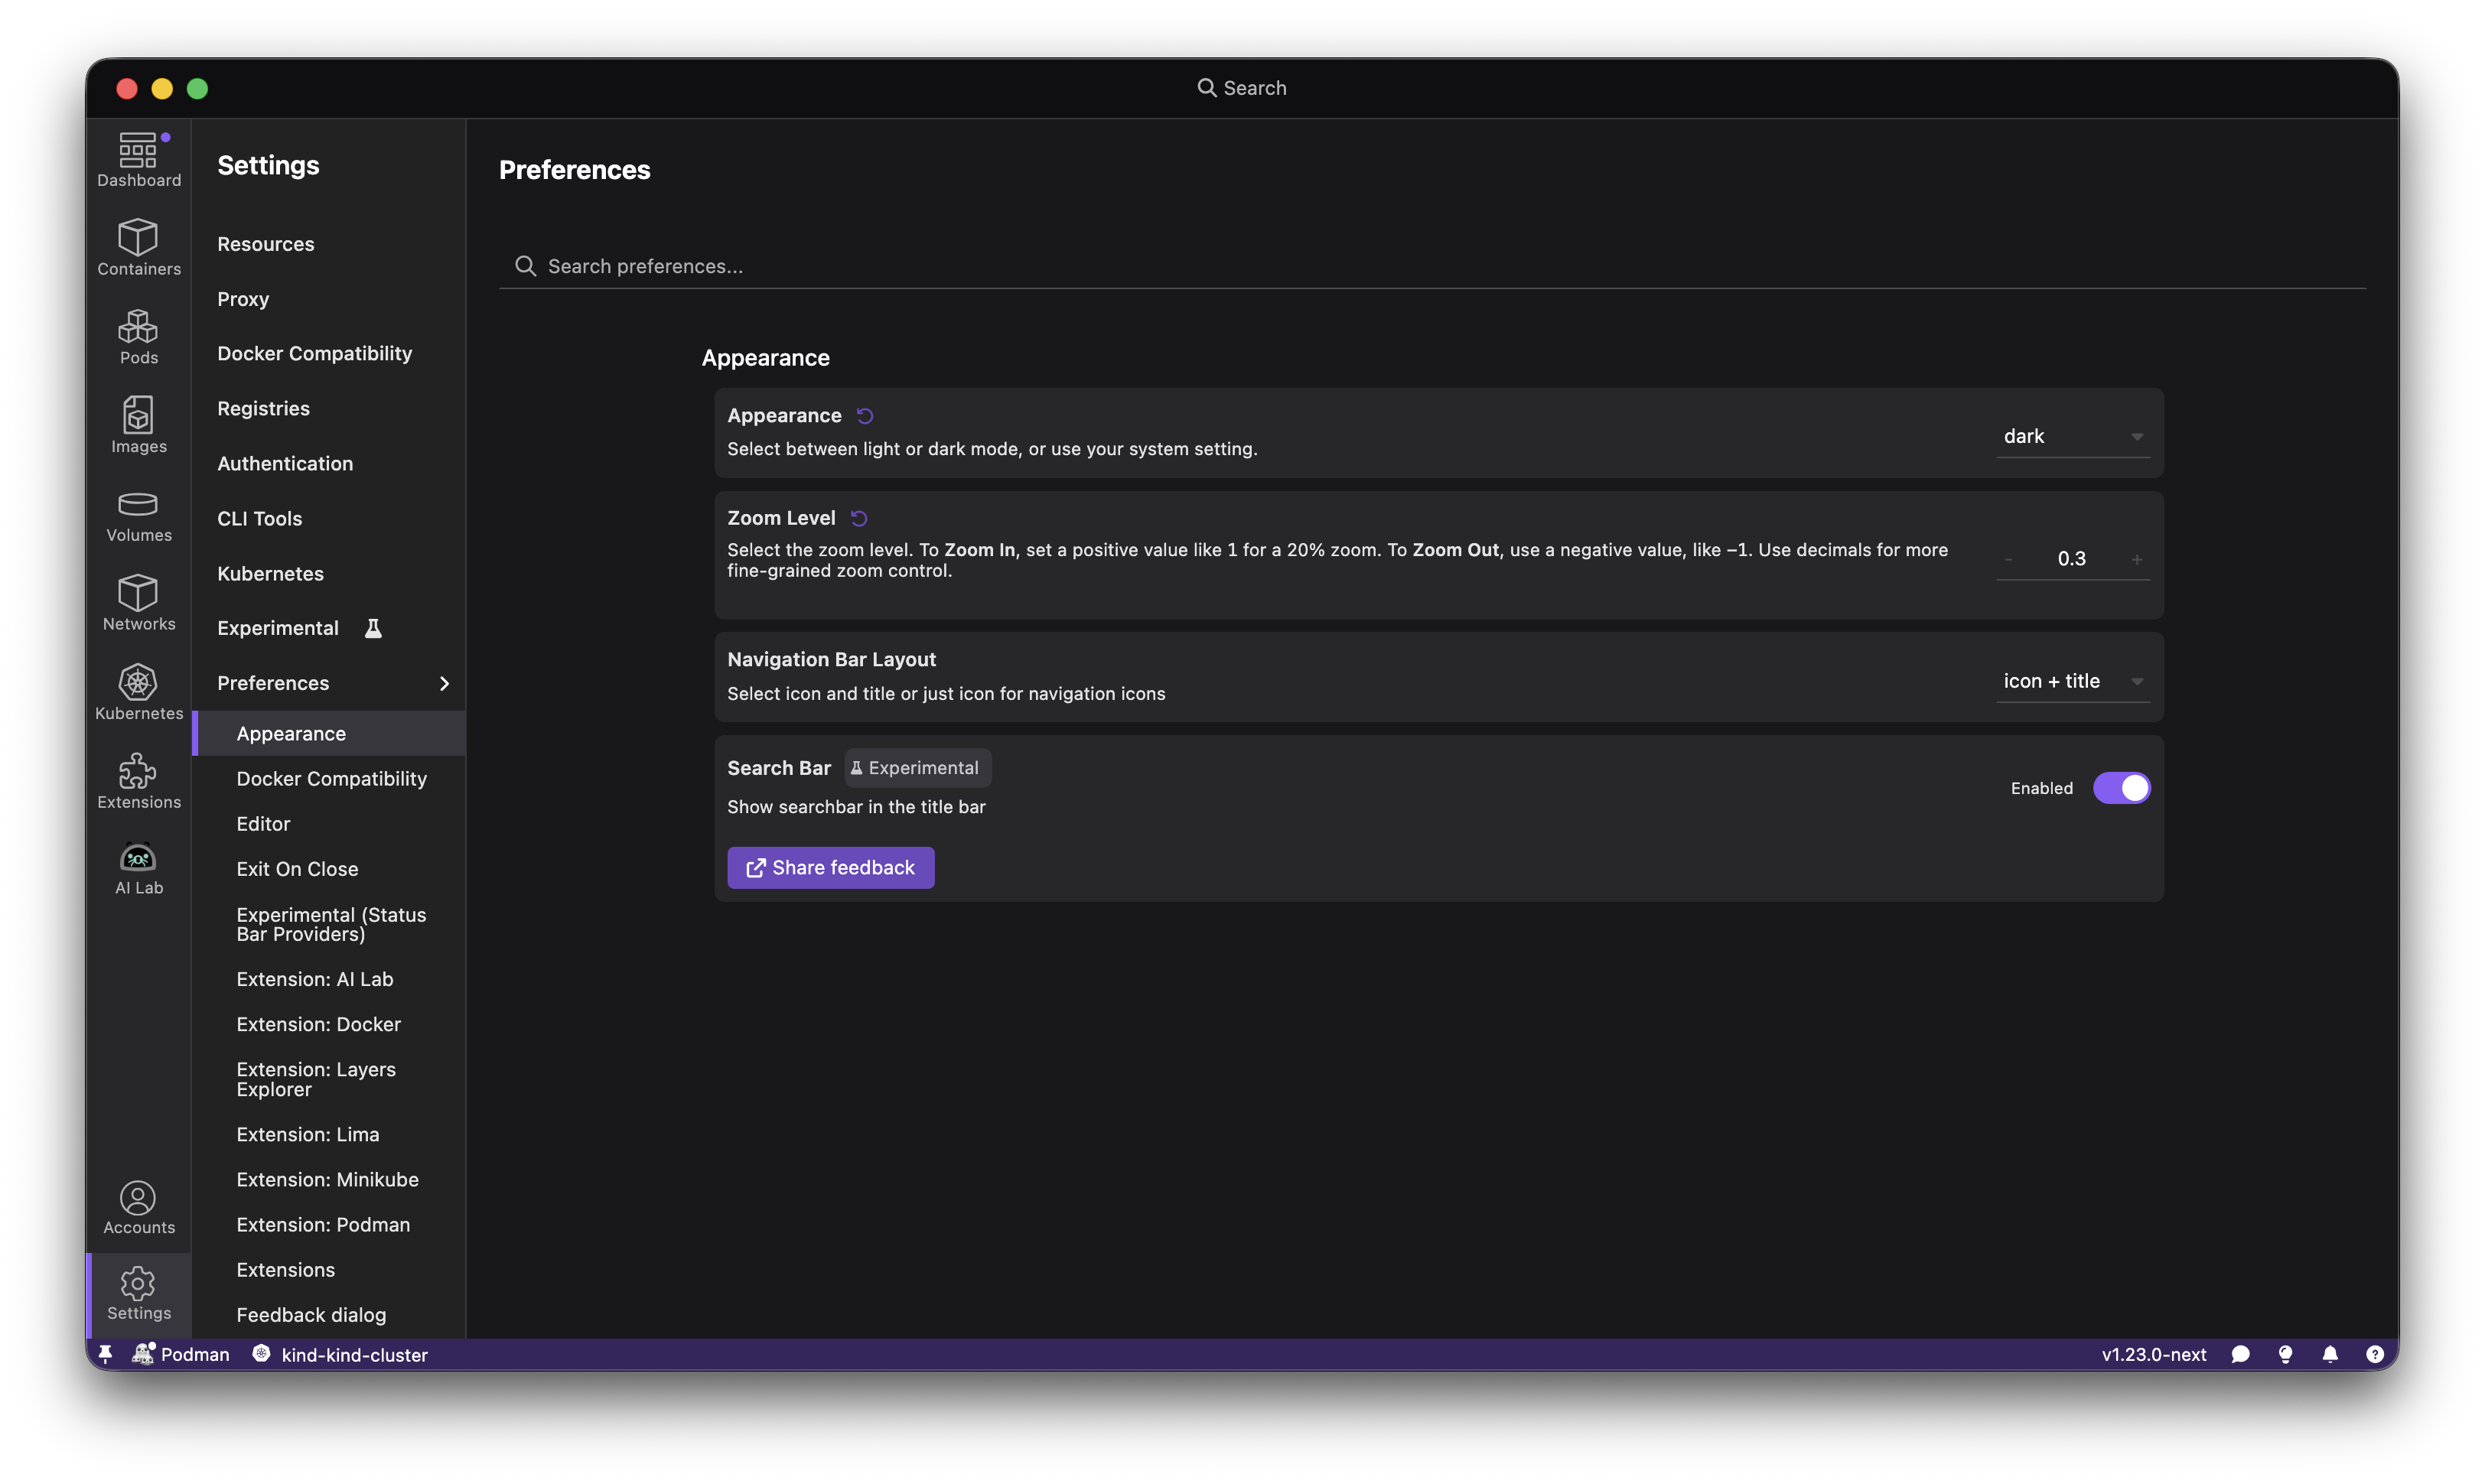Open the Dashboard from the sidebar
This screenshot has height=1484, width=2485.
(138, 158)
